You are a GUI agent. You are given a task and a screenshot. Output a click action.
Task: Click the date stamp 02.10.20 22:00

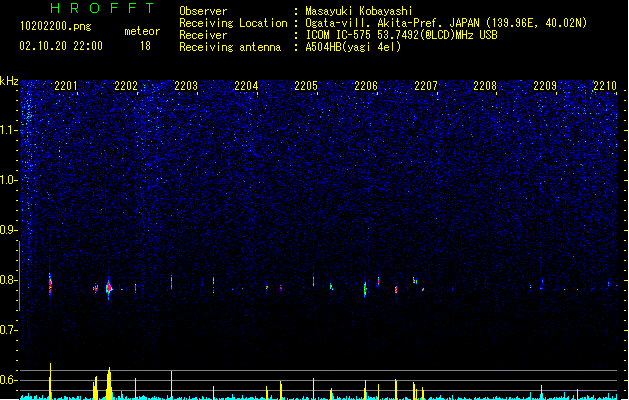click(61, 46)
